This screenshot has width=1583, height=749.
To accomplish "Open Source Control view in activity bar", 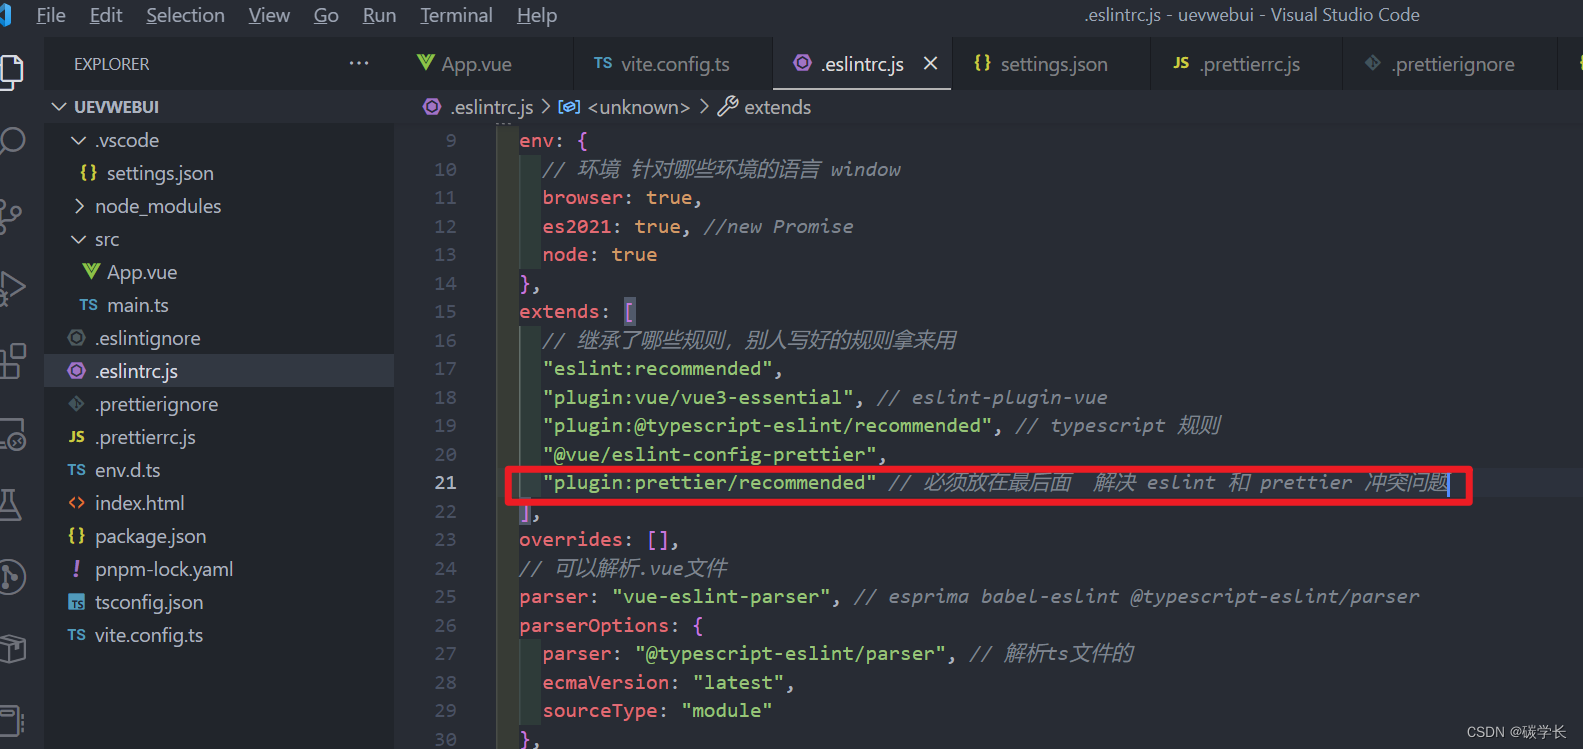I will [10, 215].
